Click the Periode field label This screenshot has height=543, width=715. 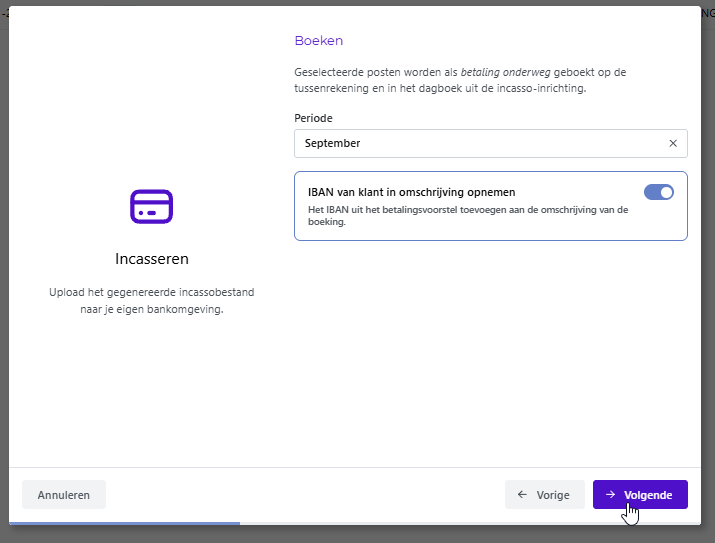click(313, 118)
